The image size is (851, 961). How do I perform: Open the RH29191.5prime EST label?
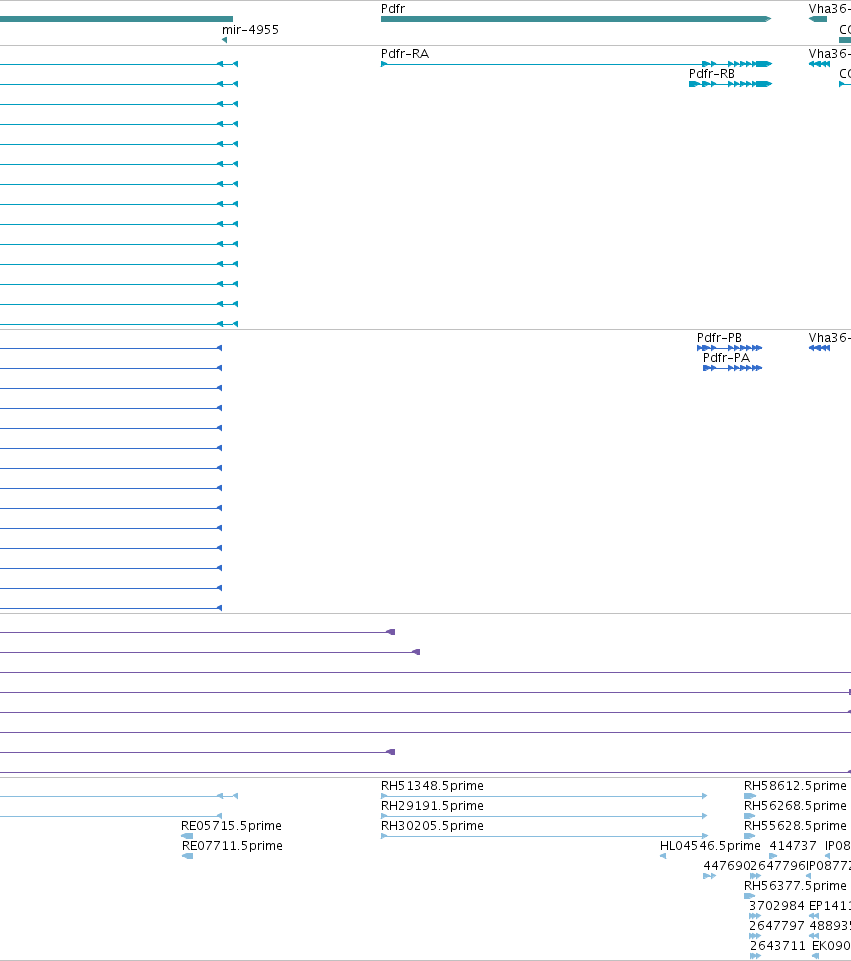coord(432,805)
